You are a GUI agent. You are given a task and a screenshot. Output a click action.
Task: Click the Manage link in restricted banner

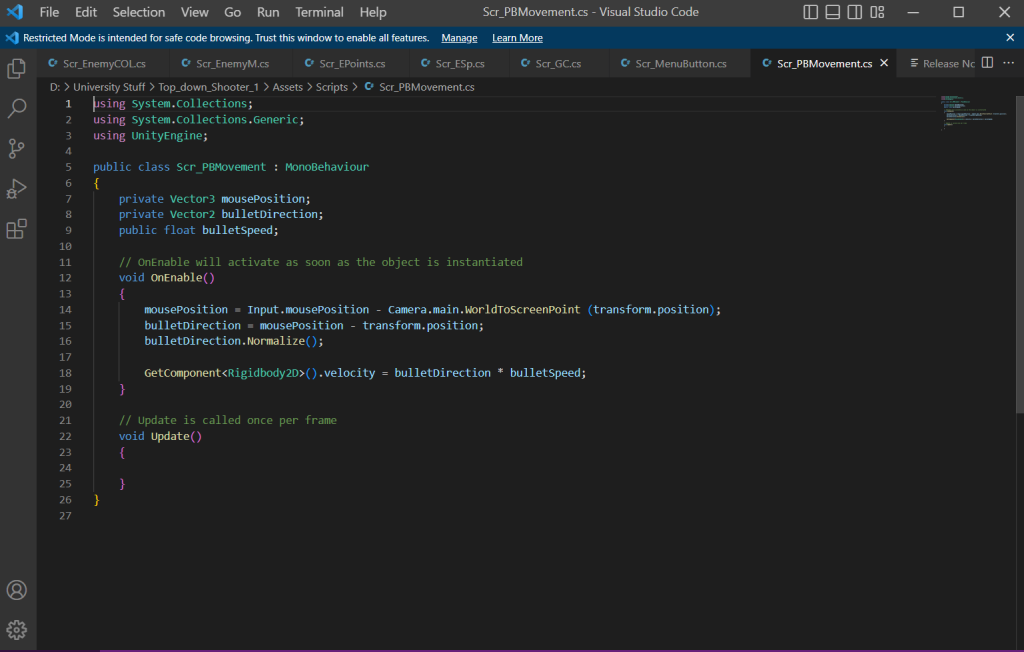[x=459, y=38]
